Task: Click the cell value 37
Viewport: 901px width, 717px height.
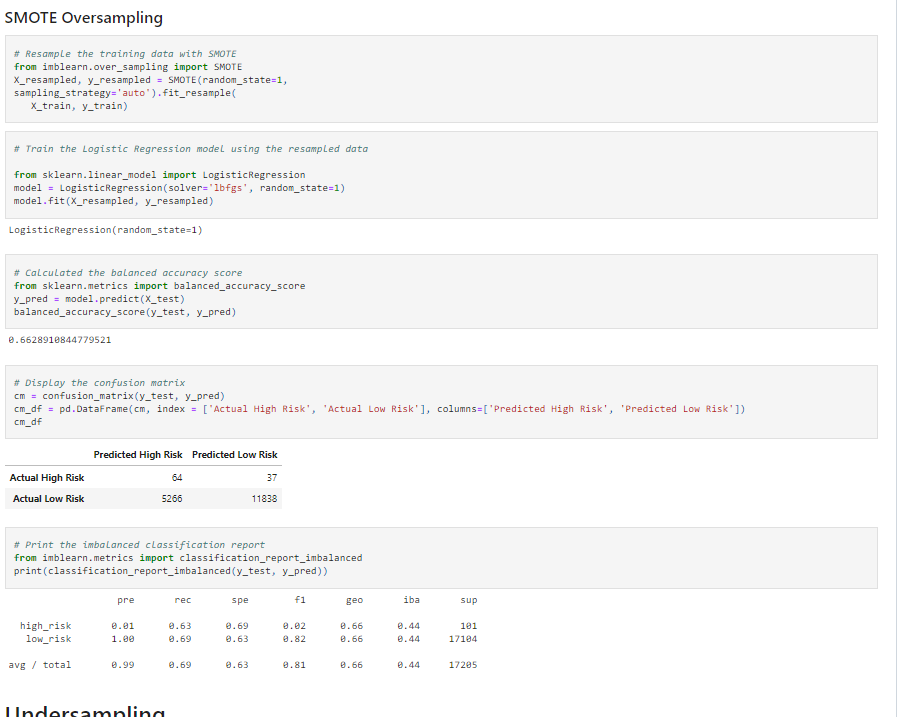Action: click(x=272, y=478)
